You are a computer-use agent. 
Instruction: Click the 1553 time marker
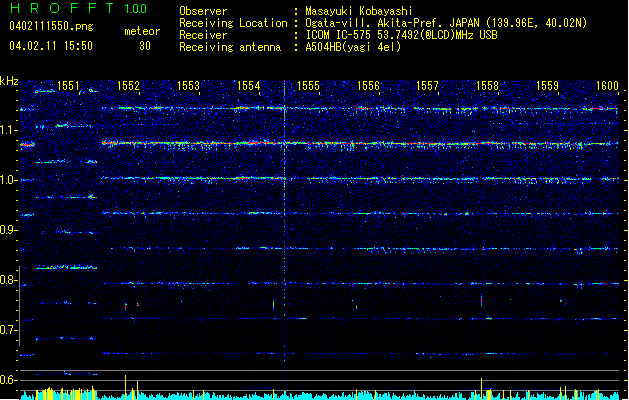188,86
